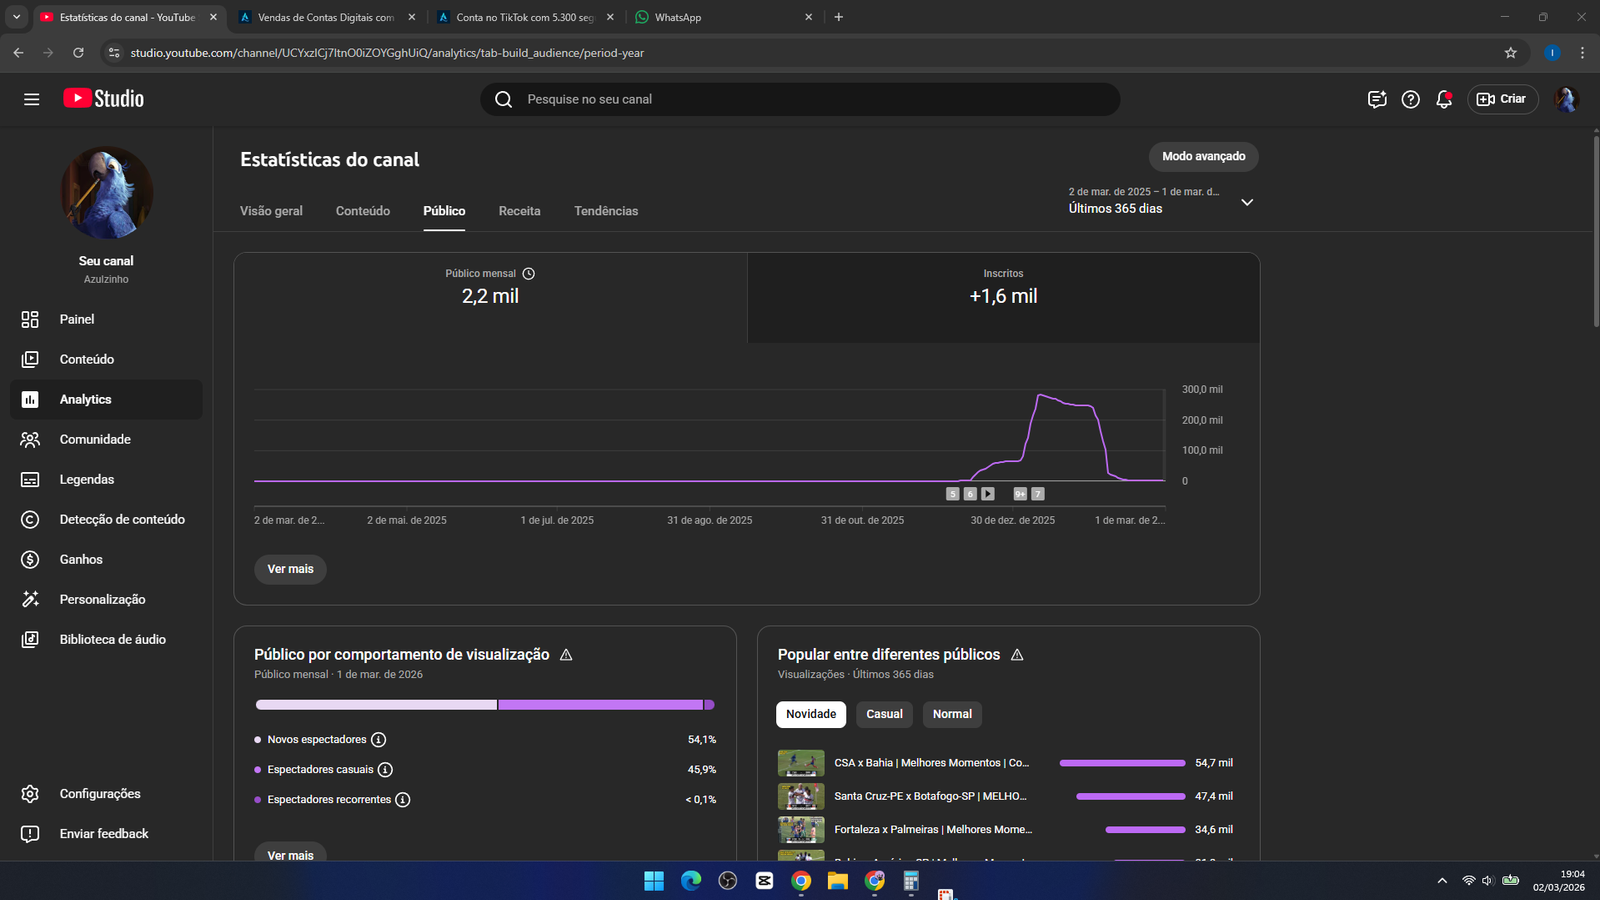Select the Normal audience filter chip
Viewport: 1600px width, 900px height.
(952, 714)
